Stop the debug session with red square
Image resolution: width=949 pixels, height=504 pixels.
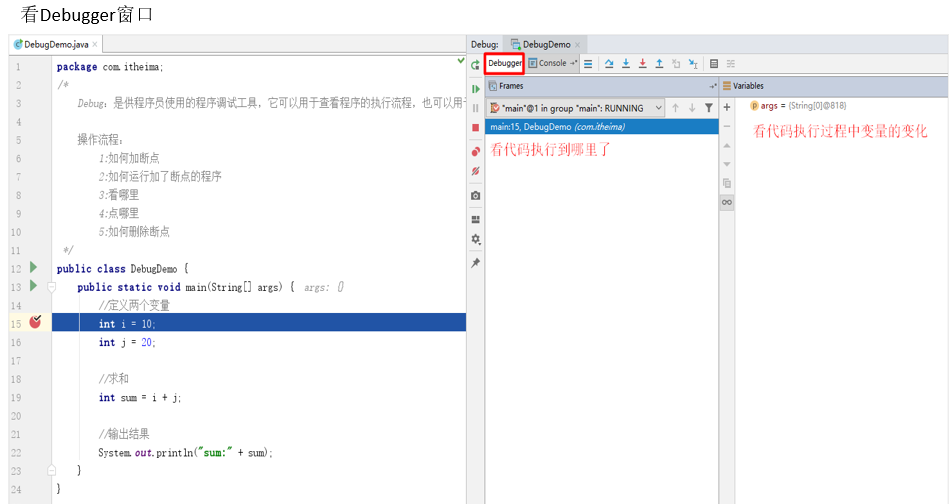pyautogui.click(x=476, y=127)
